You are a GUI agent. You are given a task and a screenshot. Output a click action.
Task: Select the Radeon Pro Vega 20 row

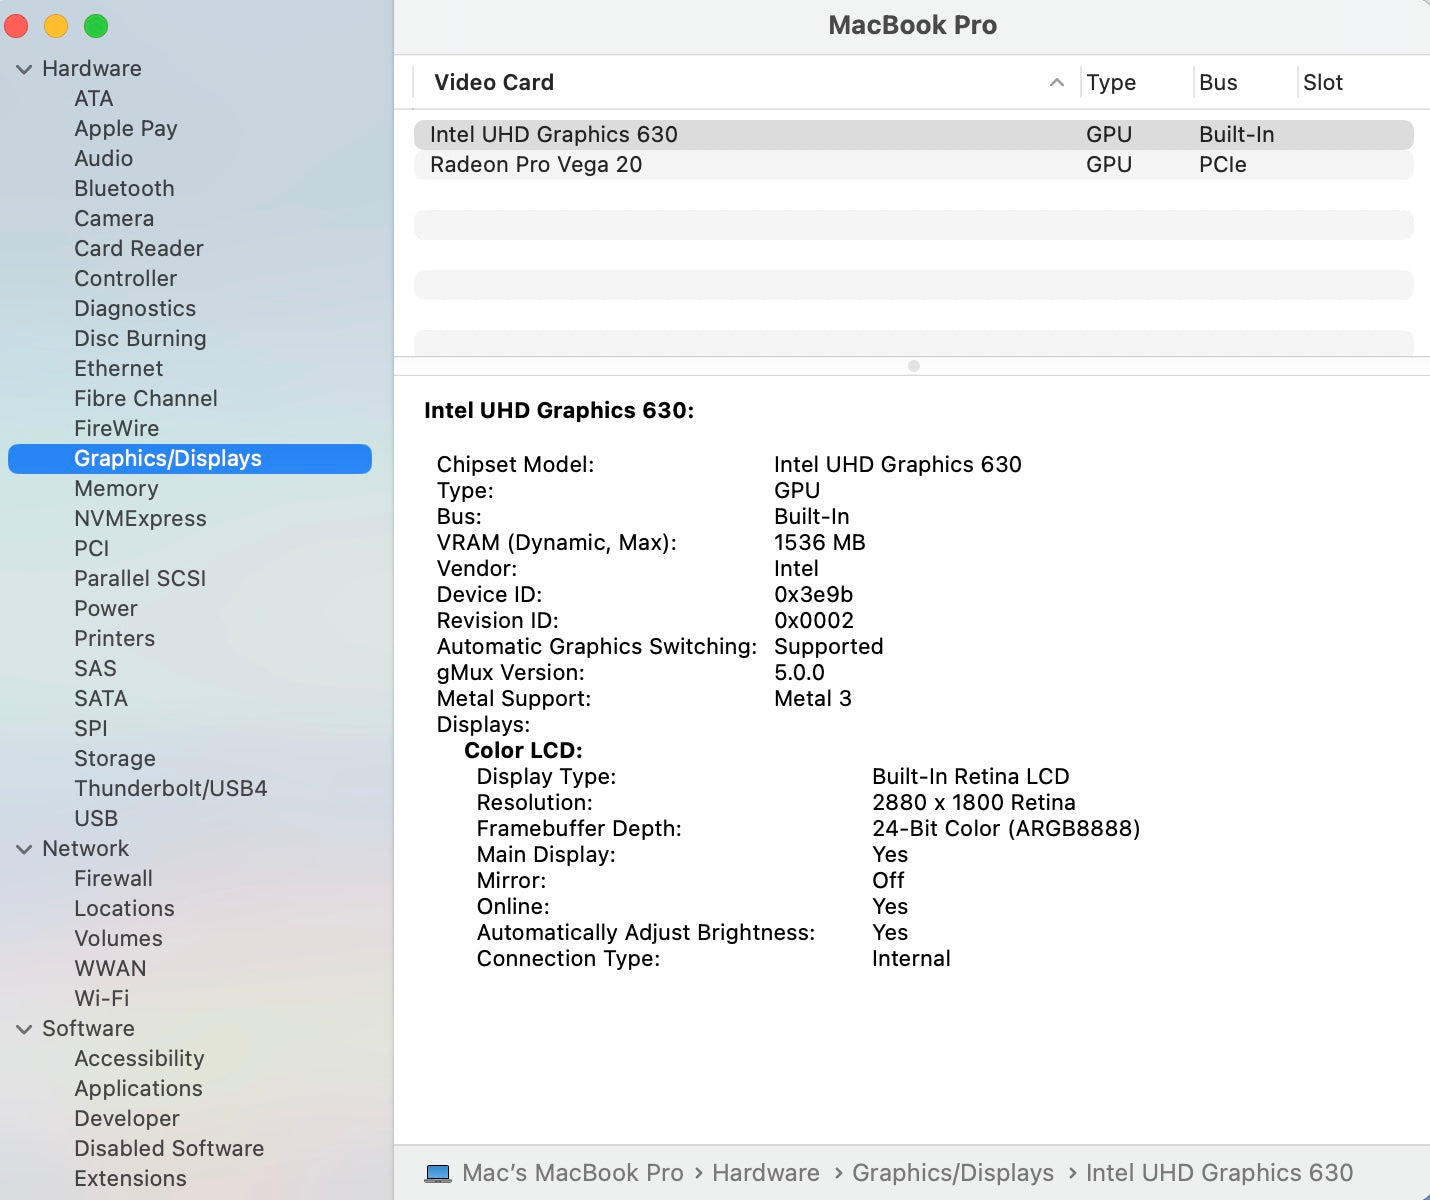pyautogui.click(x=537, y=164)
